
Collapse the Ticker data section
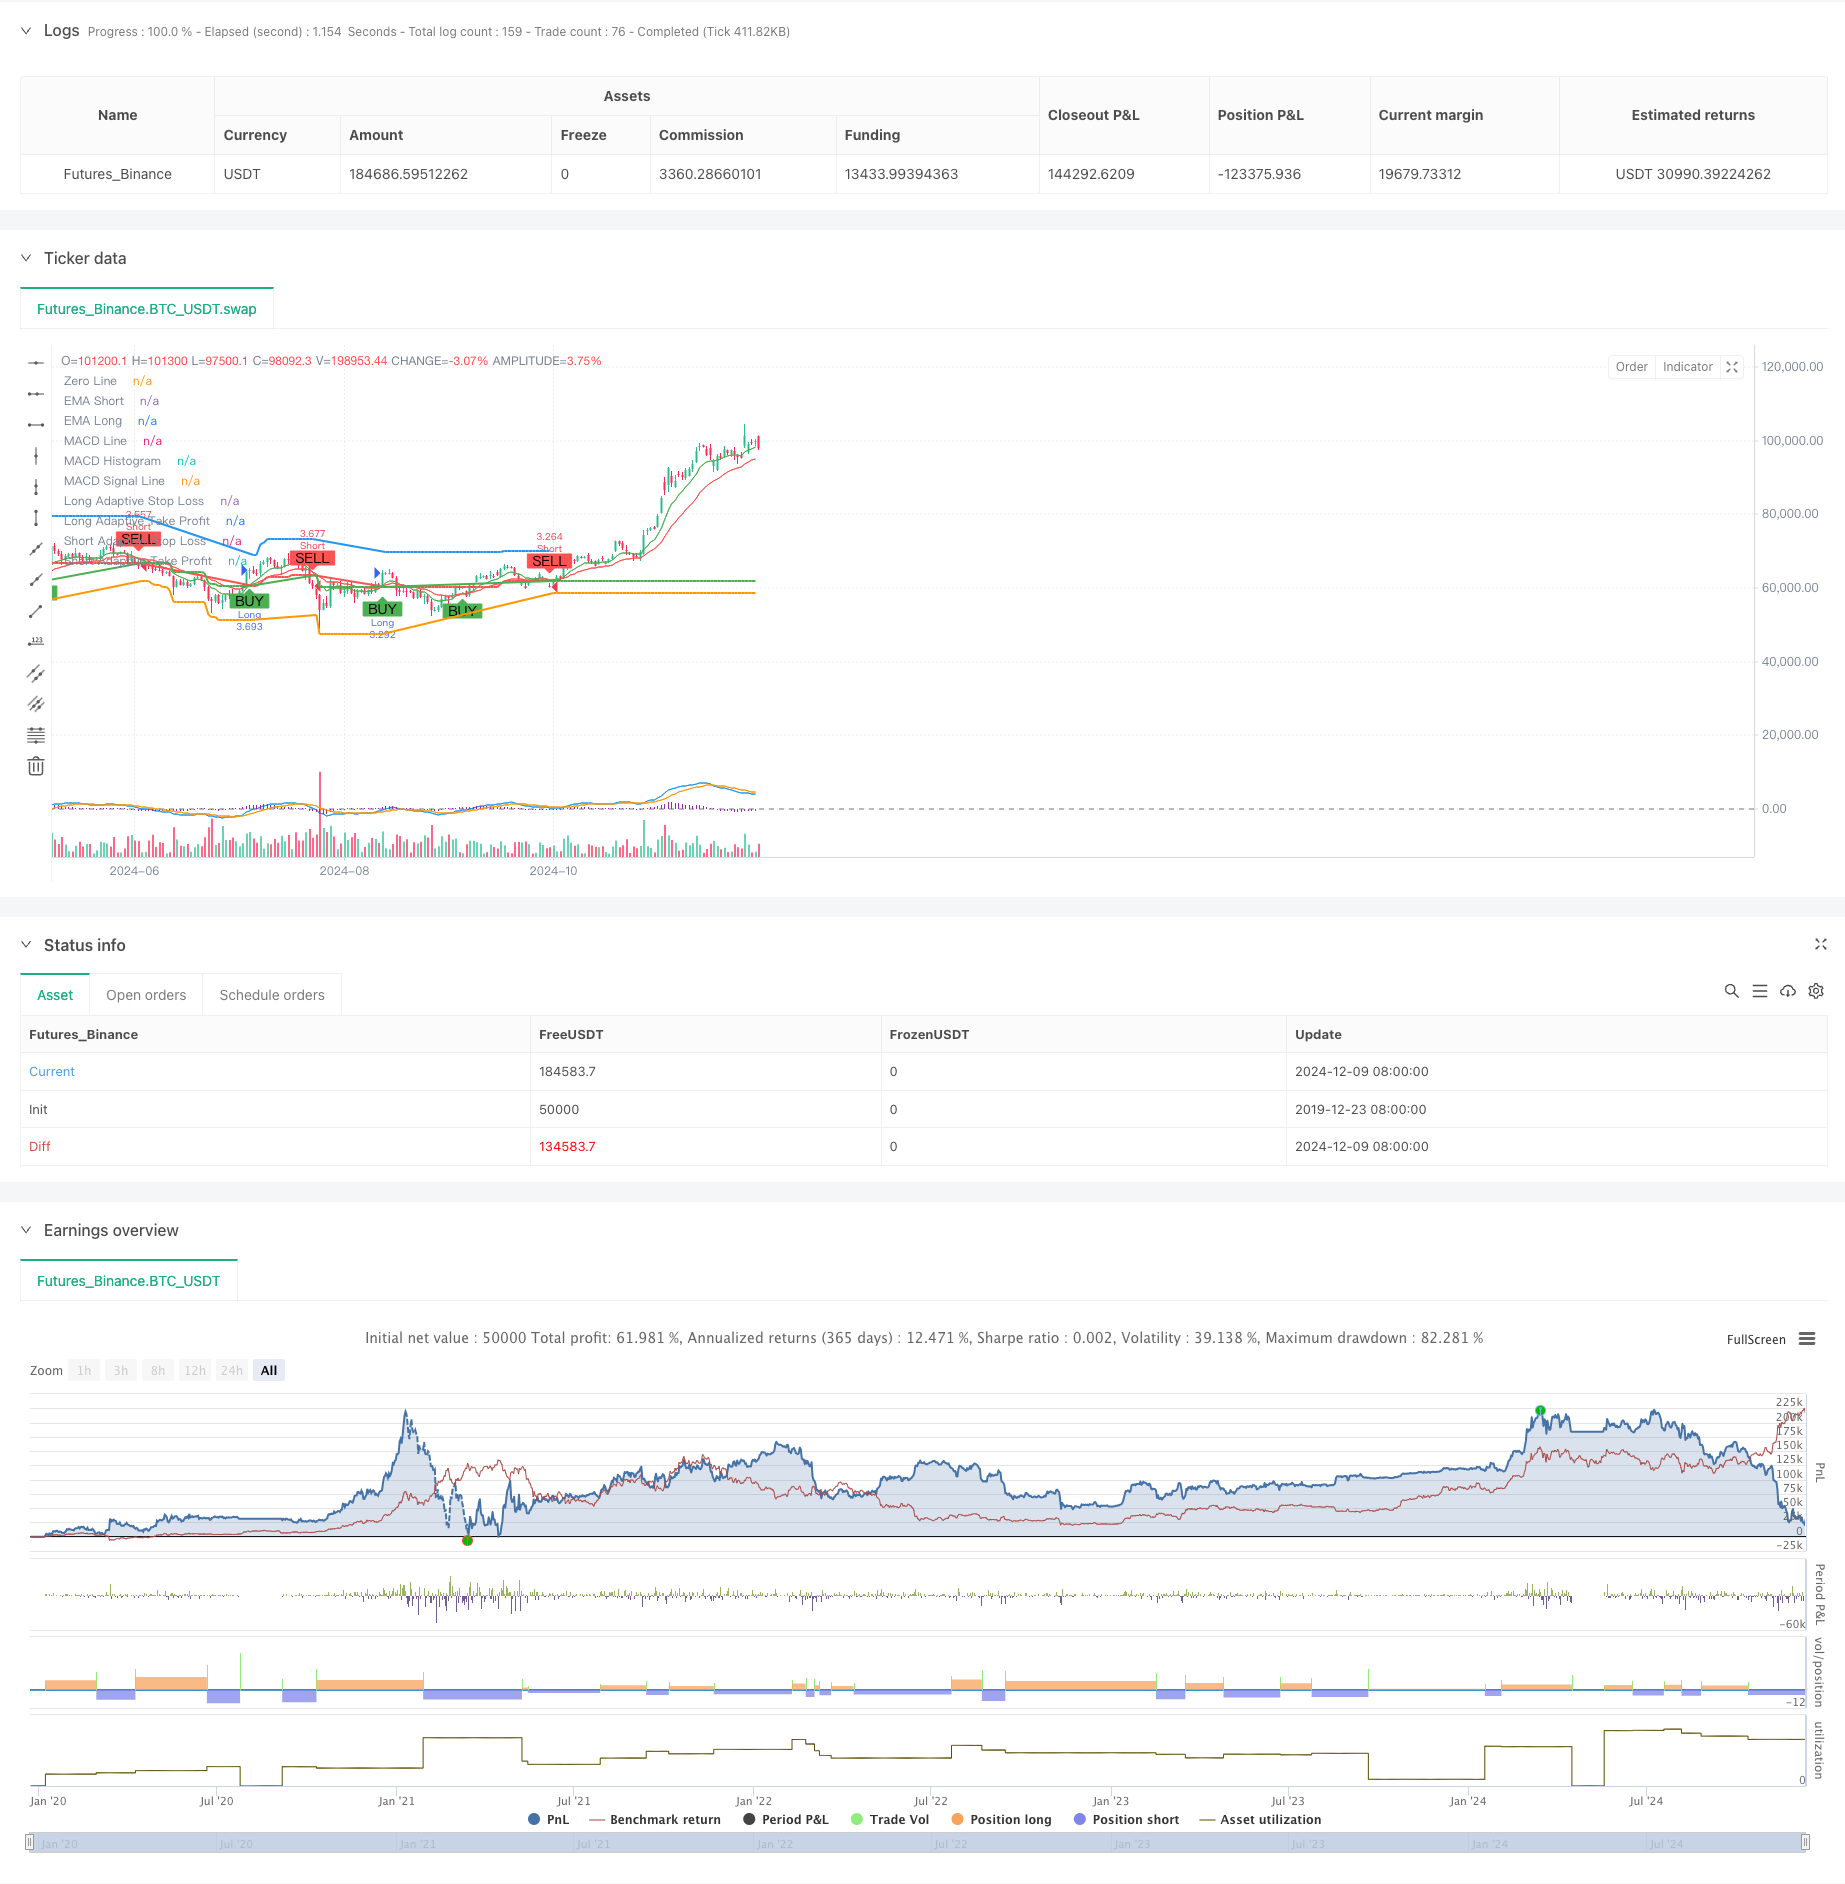pyautogui.click(x=26, y=258)
